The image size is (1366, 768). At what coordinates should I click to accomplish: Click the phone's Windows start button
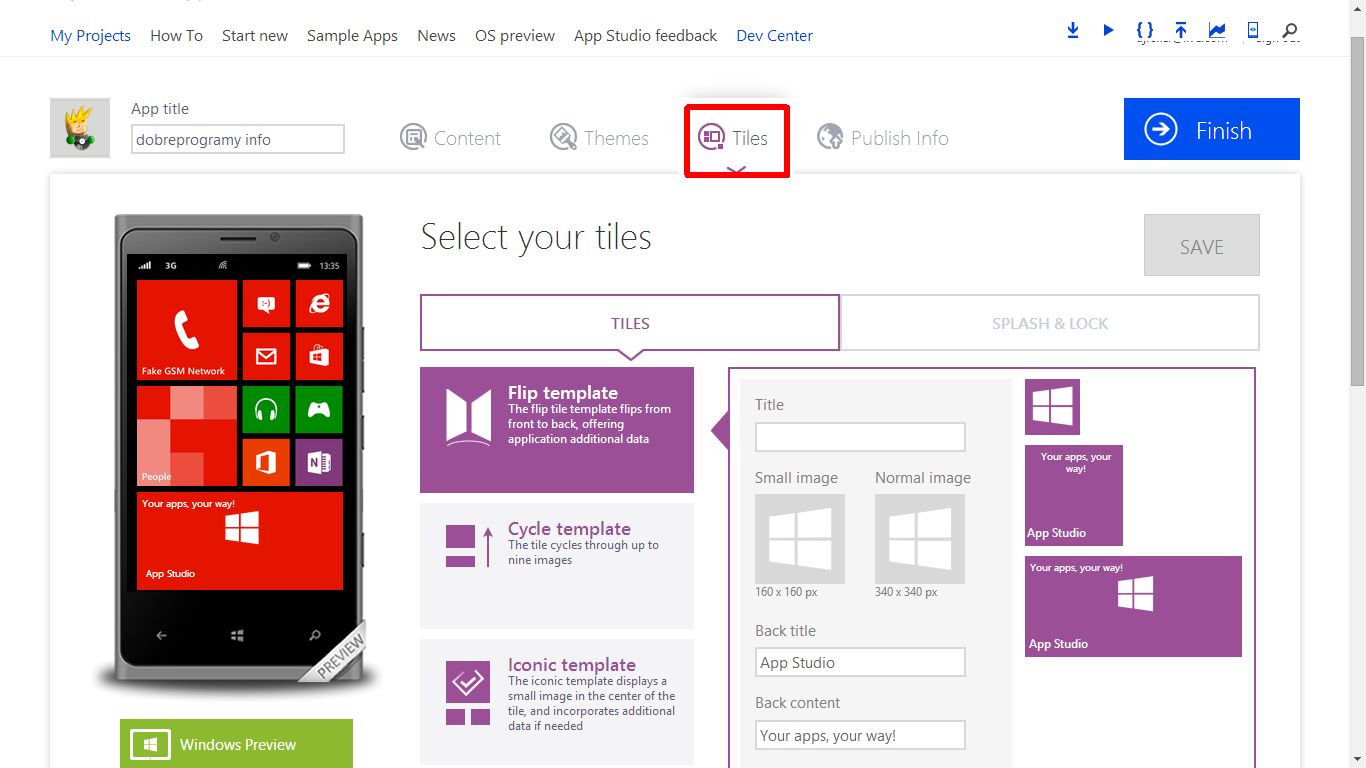coord(238,635)
